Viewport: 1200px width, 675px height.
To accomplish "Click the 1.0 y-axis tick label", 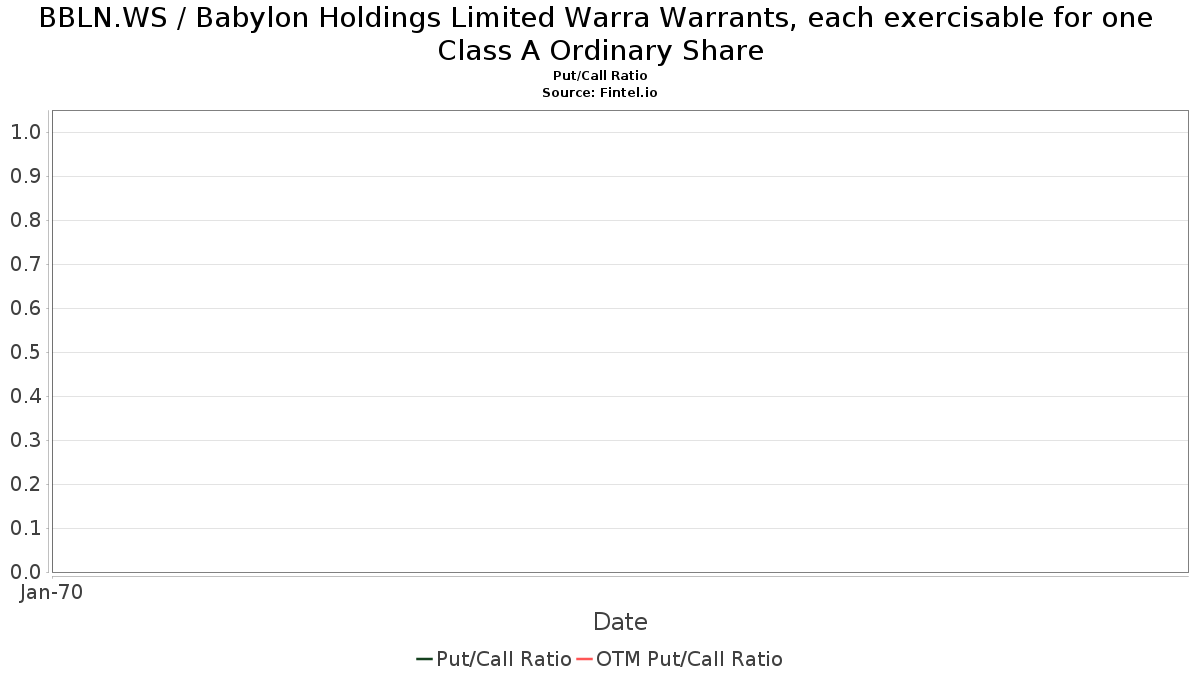I will click(25, 132).
